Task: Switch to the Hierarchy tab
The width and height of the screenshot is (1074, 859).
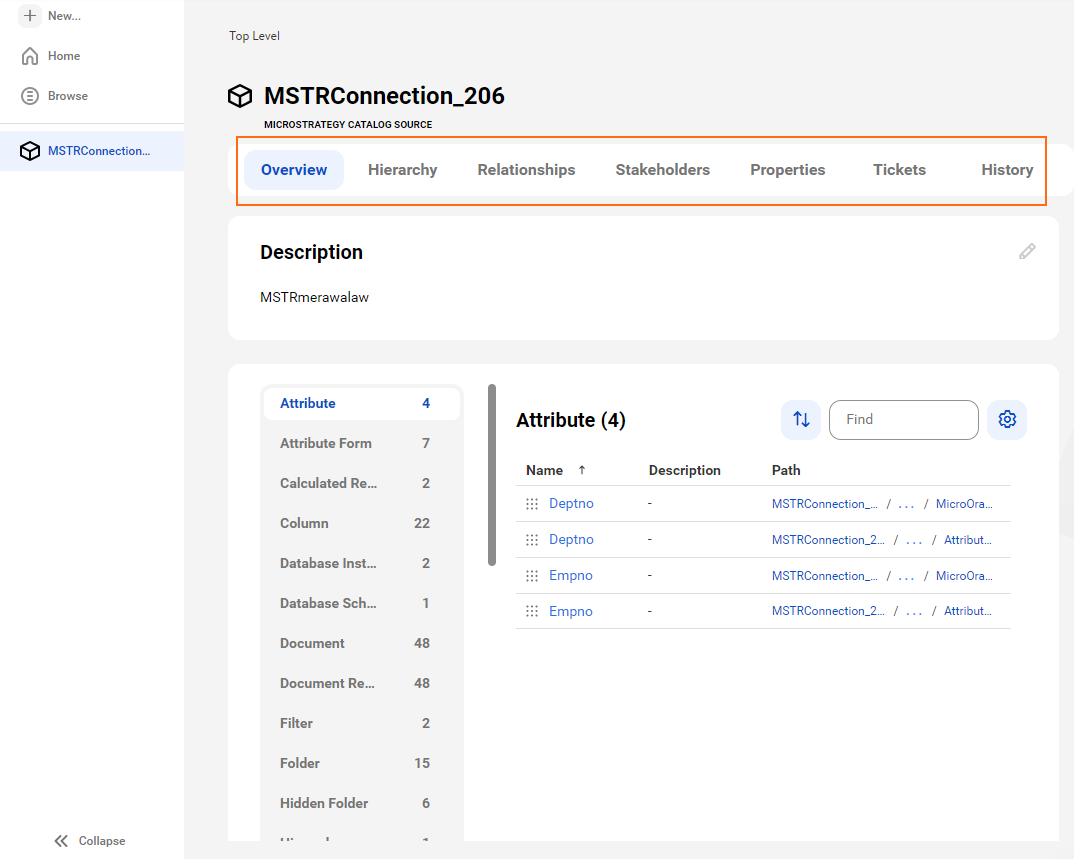Action: [403, 170]
